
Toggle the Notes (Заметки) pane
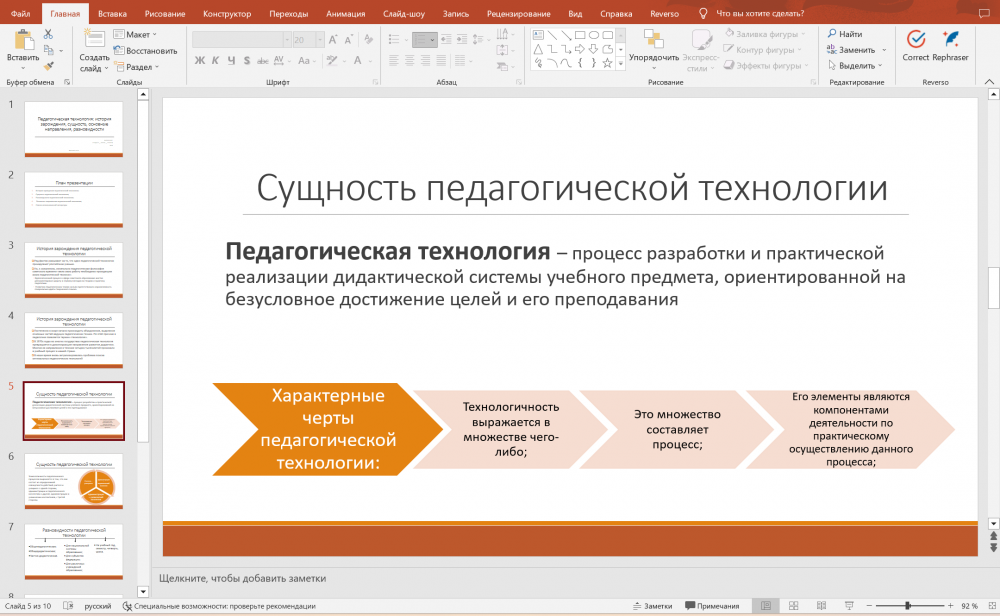pos(652,606)
